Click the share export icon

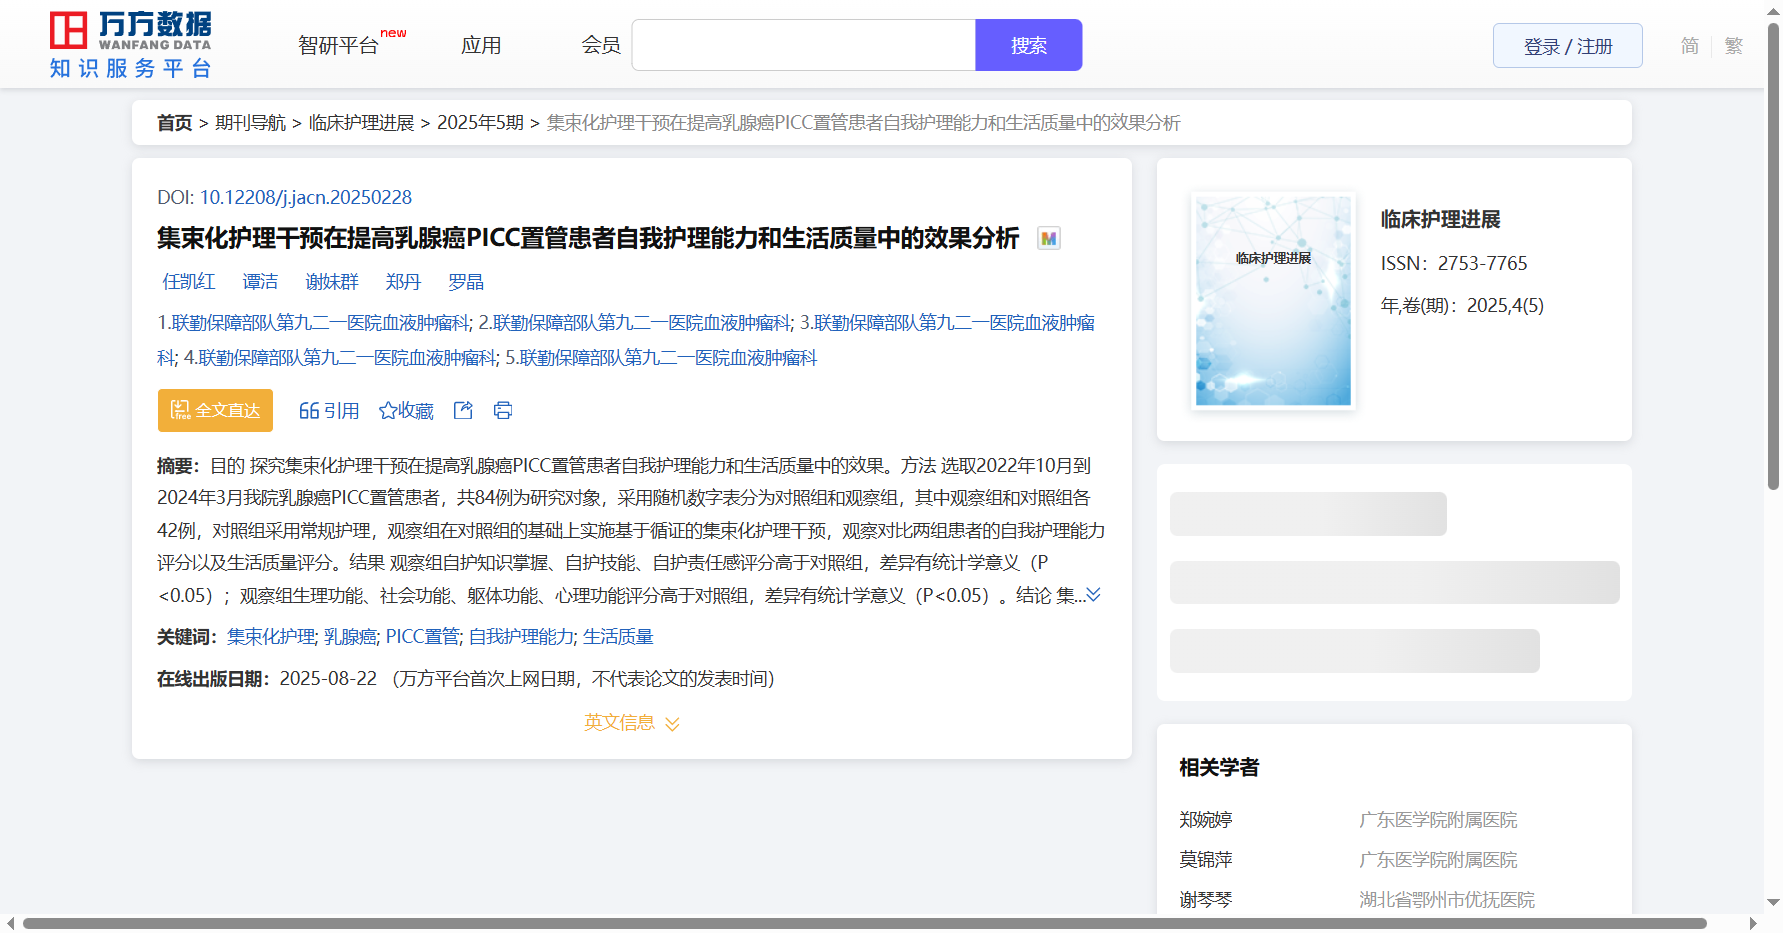[x=463, y=410]
